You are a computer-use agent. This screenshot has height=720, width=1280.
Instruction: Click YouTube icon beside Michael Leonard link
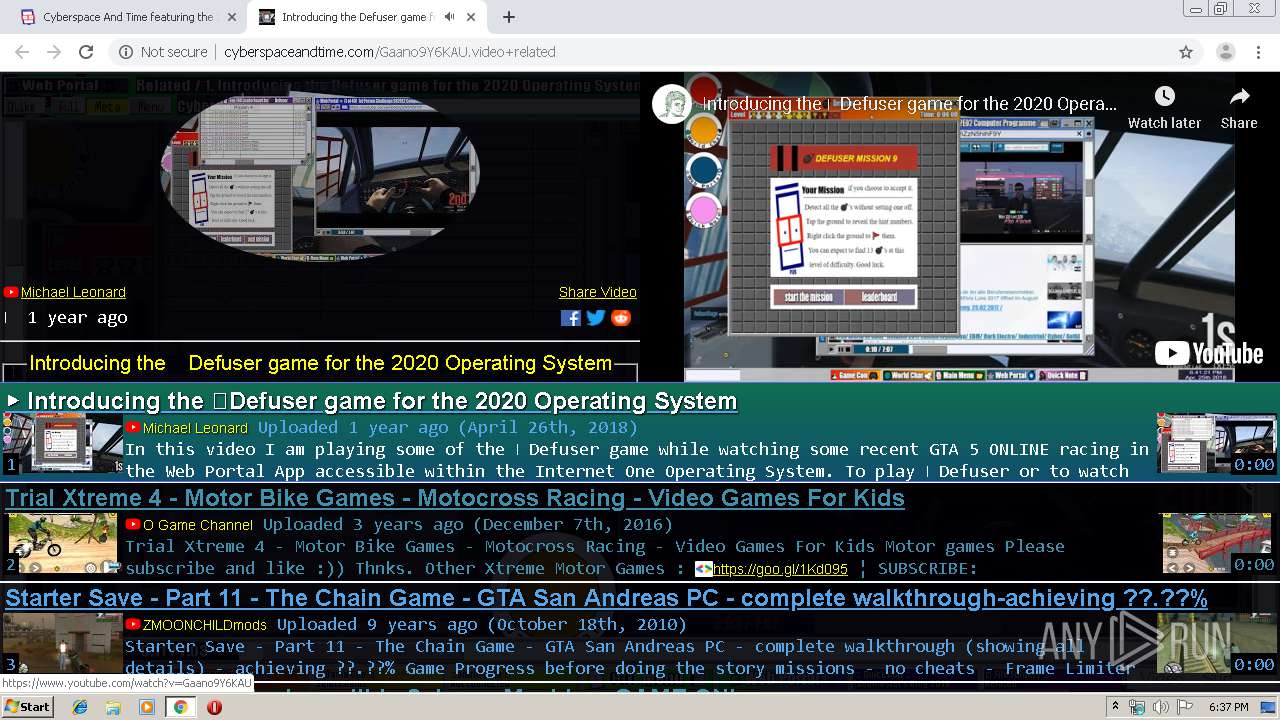pyautogui.click(x=11, y=292)
